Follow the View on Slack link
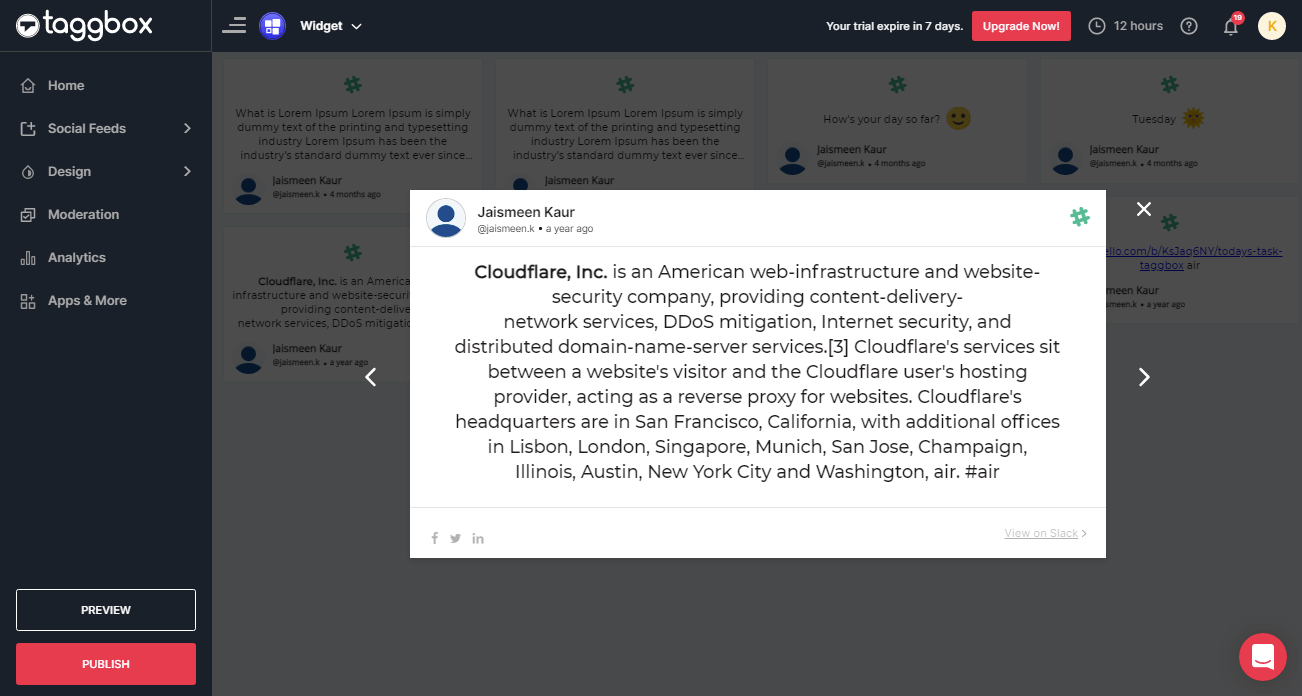 1044,533
